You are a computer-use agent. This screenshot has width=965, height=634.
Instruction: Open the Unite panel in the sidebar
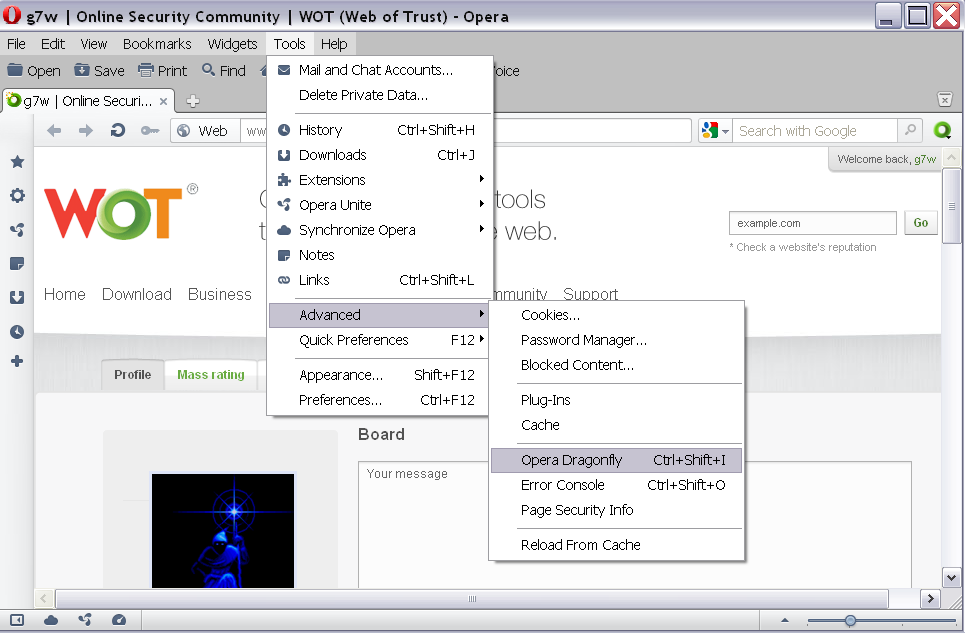pyautogui.click(x=17, y=230)
